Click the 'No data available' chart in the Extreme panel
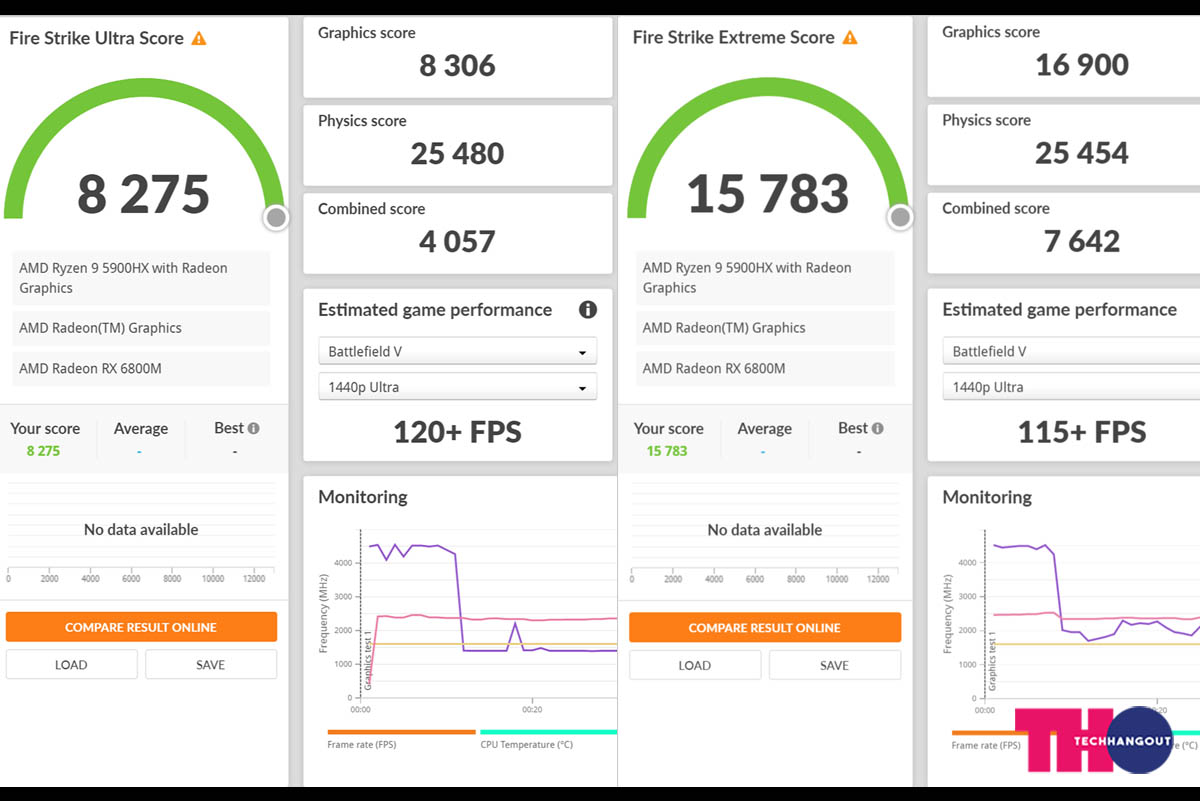Screen dimensions: 1200x801 765,533
